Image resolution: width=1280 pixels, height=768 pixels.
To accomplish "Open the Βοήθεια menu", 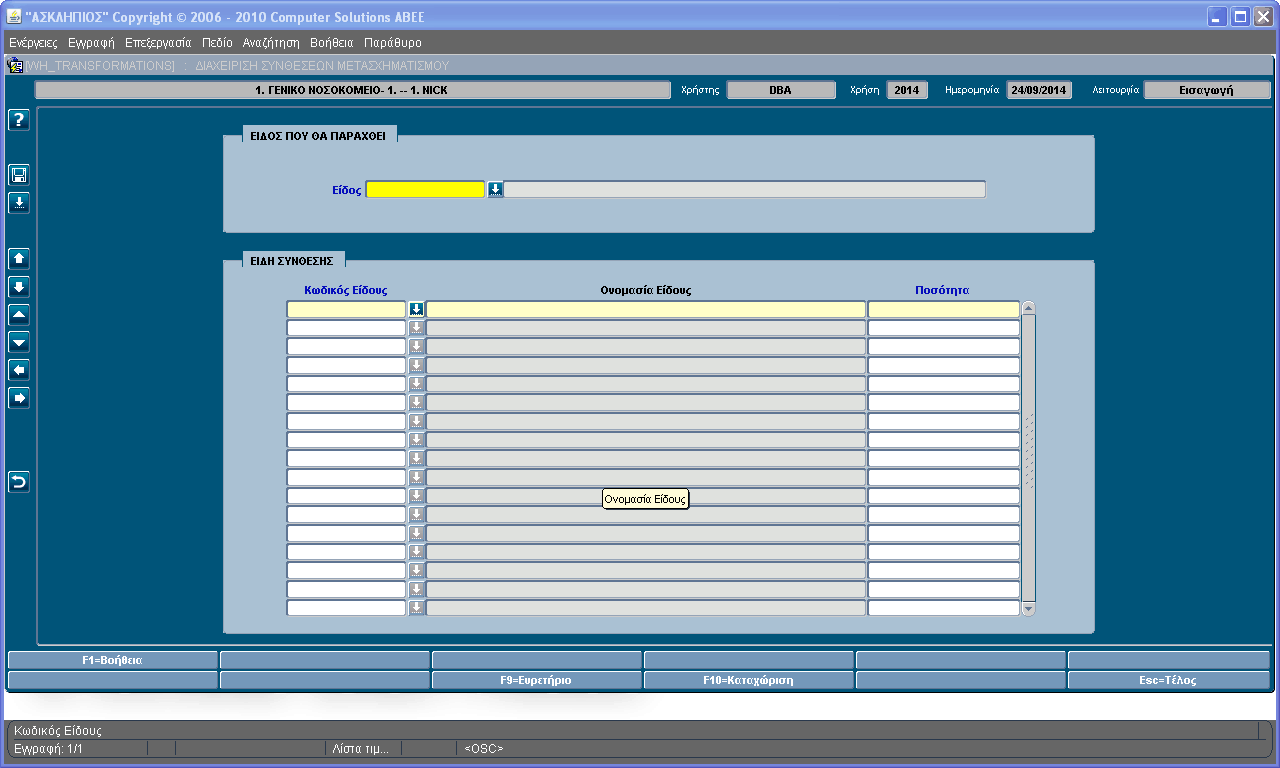I will (x=332, y=43).
